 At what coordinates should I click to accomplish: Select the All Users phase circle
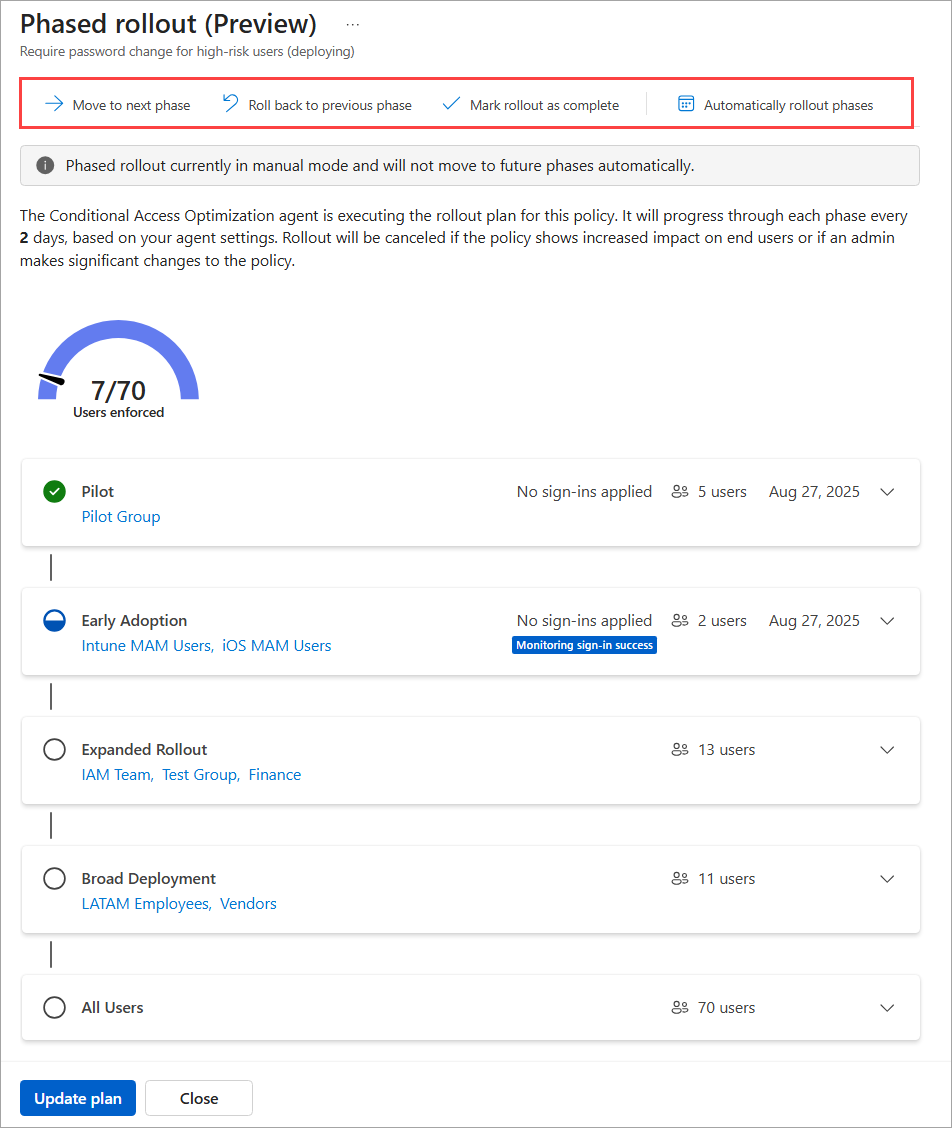55,1007
